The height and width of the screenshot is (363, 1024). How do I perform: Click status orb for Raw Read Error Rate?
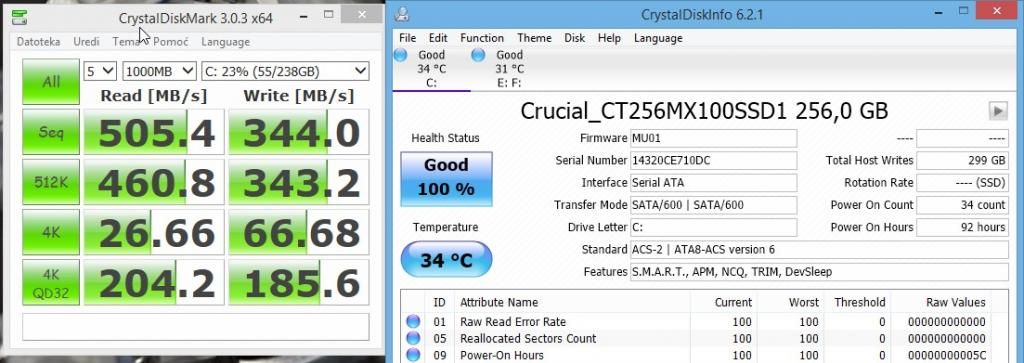point(413,321)
